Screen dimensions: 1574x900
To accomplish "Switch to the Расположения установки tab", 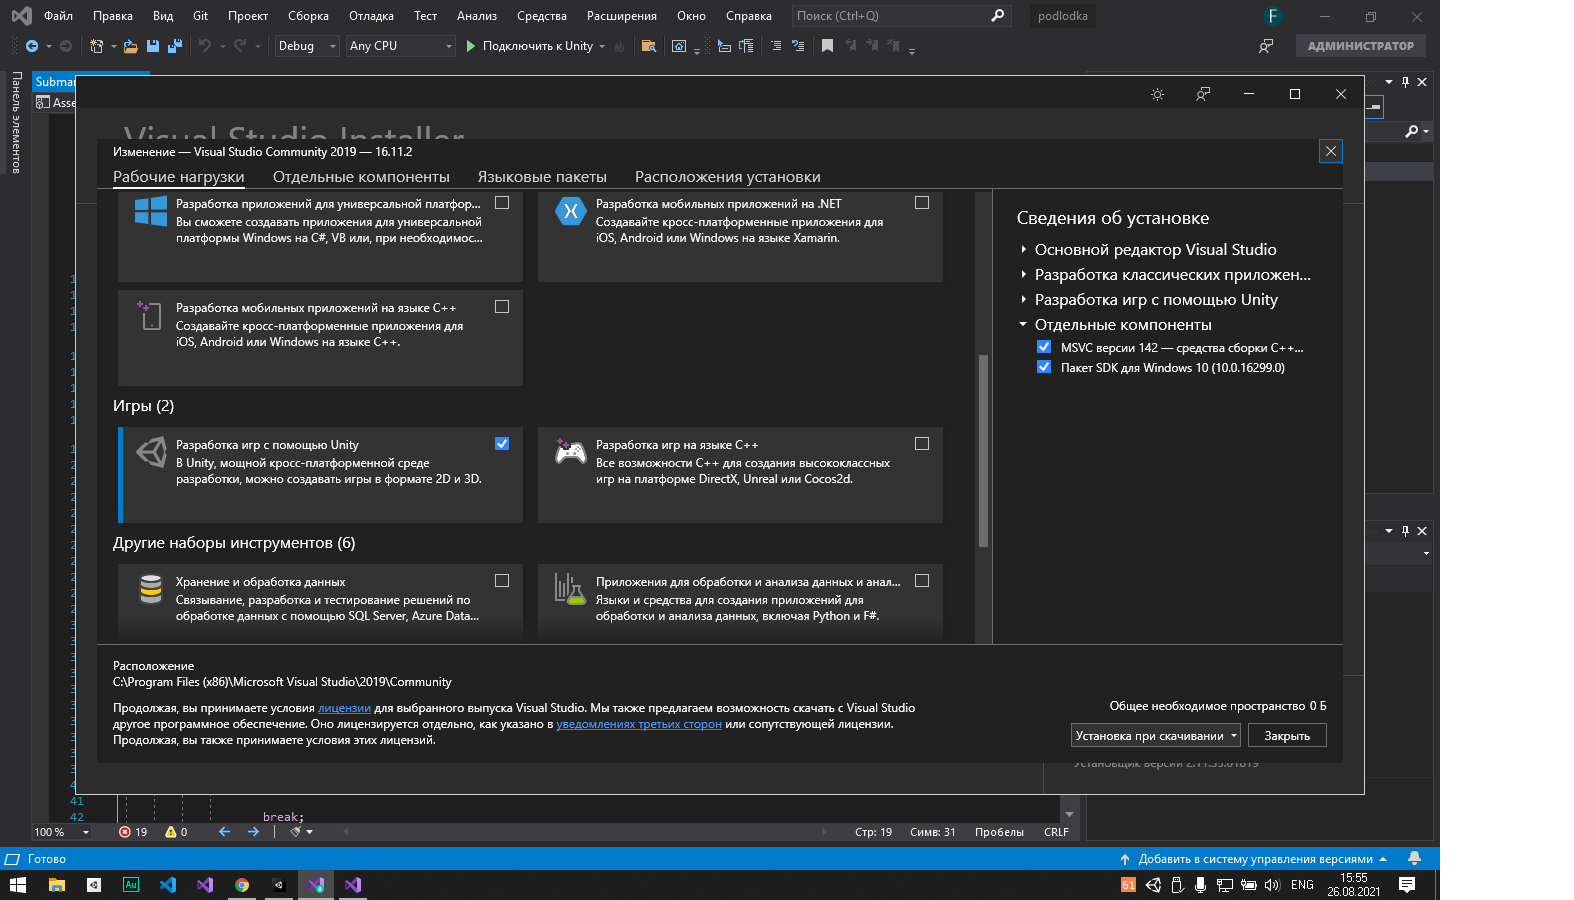I will tap(728, 177).
